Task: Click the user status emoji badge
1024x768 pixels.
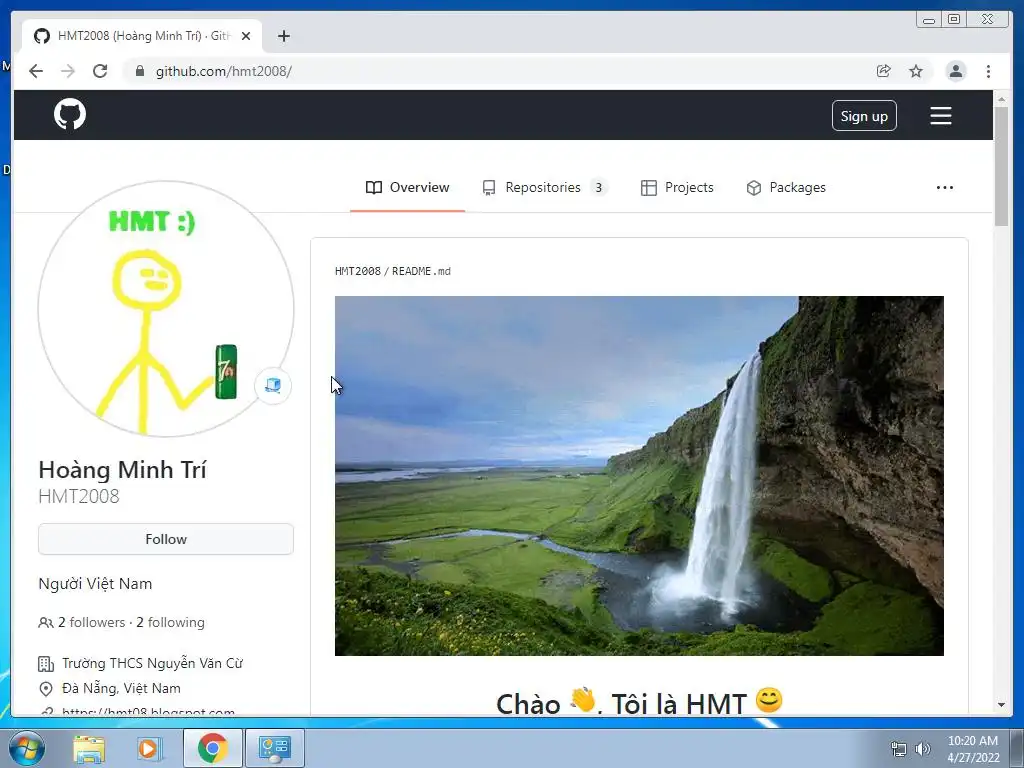Action: tap(273, 385)
